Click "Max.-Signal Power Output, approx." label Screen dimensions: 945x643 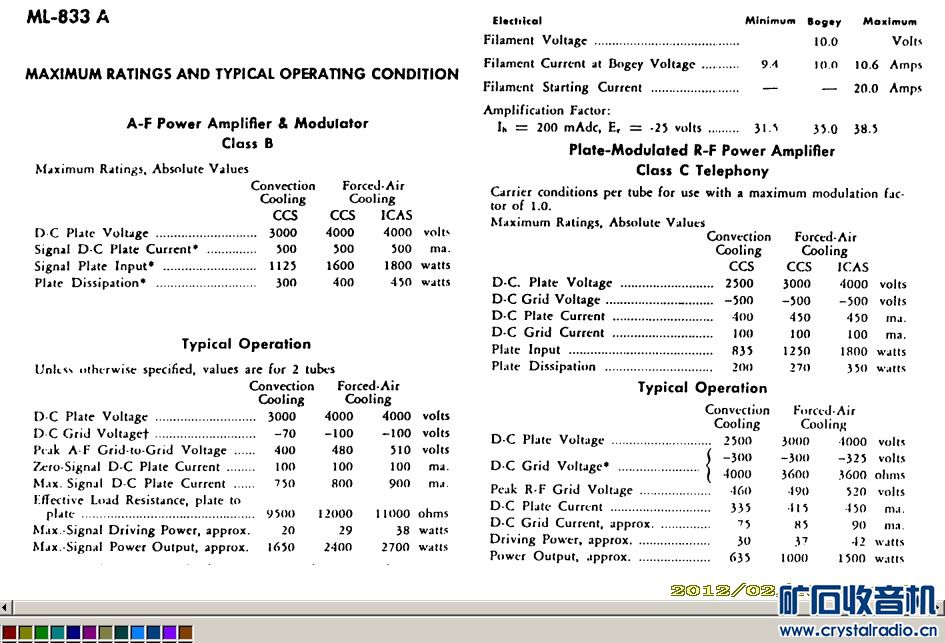tap(140, 547)
